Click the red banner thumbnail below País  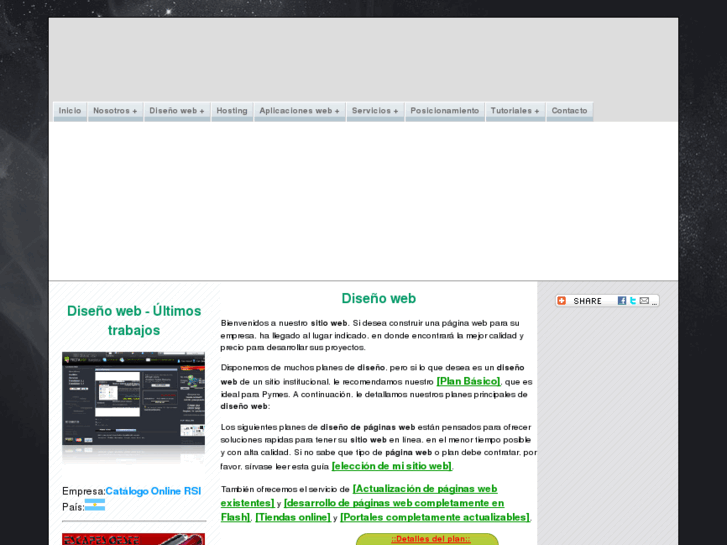point(134,539)
